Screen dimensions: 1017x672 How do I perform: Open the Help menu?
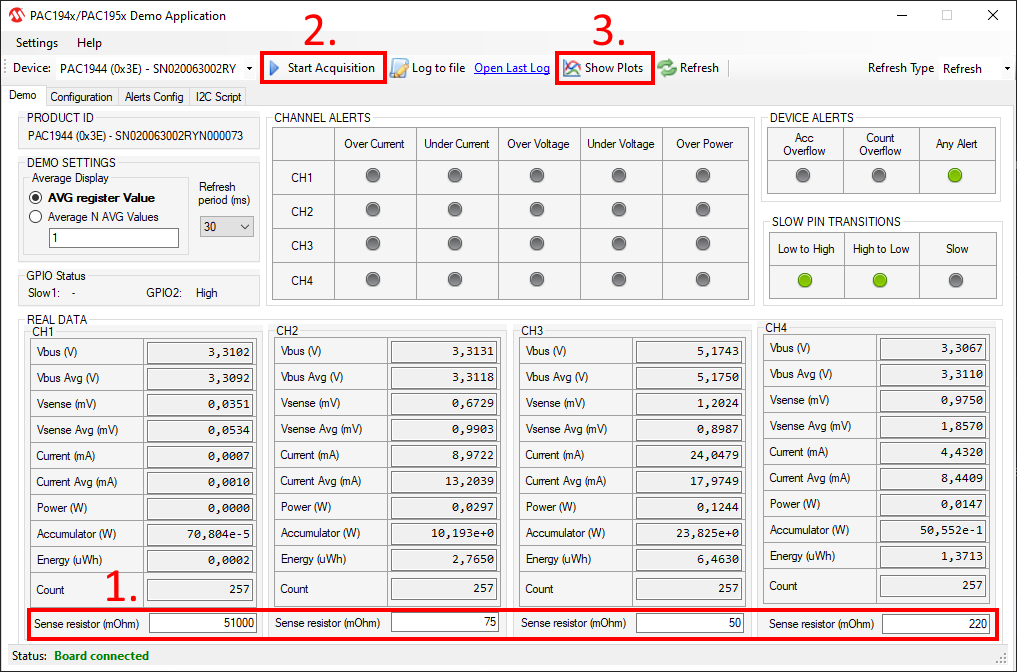point(90,43)
